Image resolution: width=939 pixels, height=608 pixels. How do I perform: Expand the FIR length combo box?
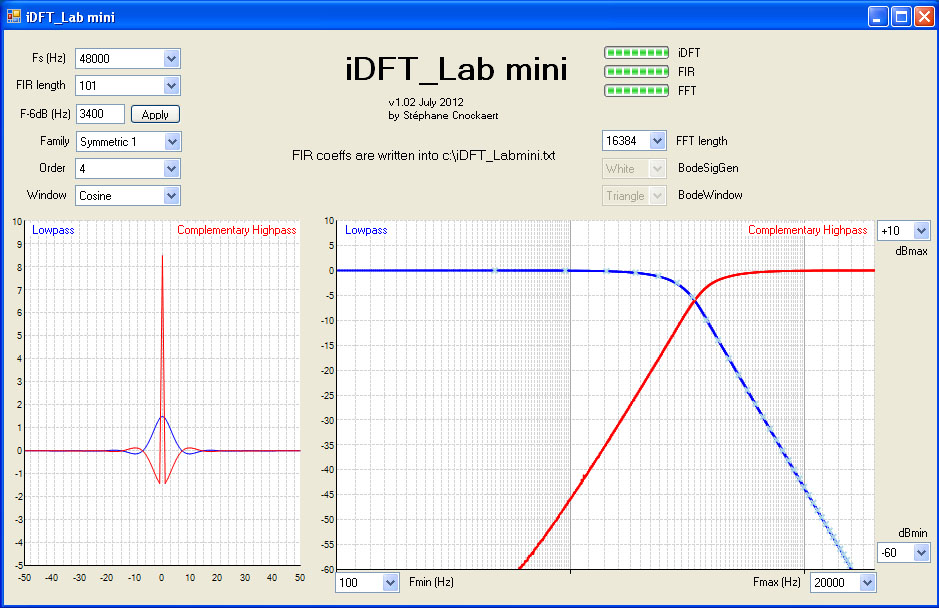171,86
